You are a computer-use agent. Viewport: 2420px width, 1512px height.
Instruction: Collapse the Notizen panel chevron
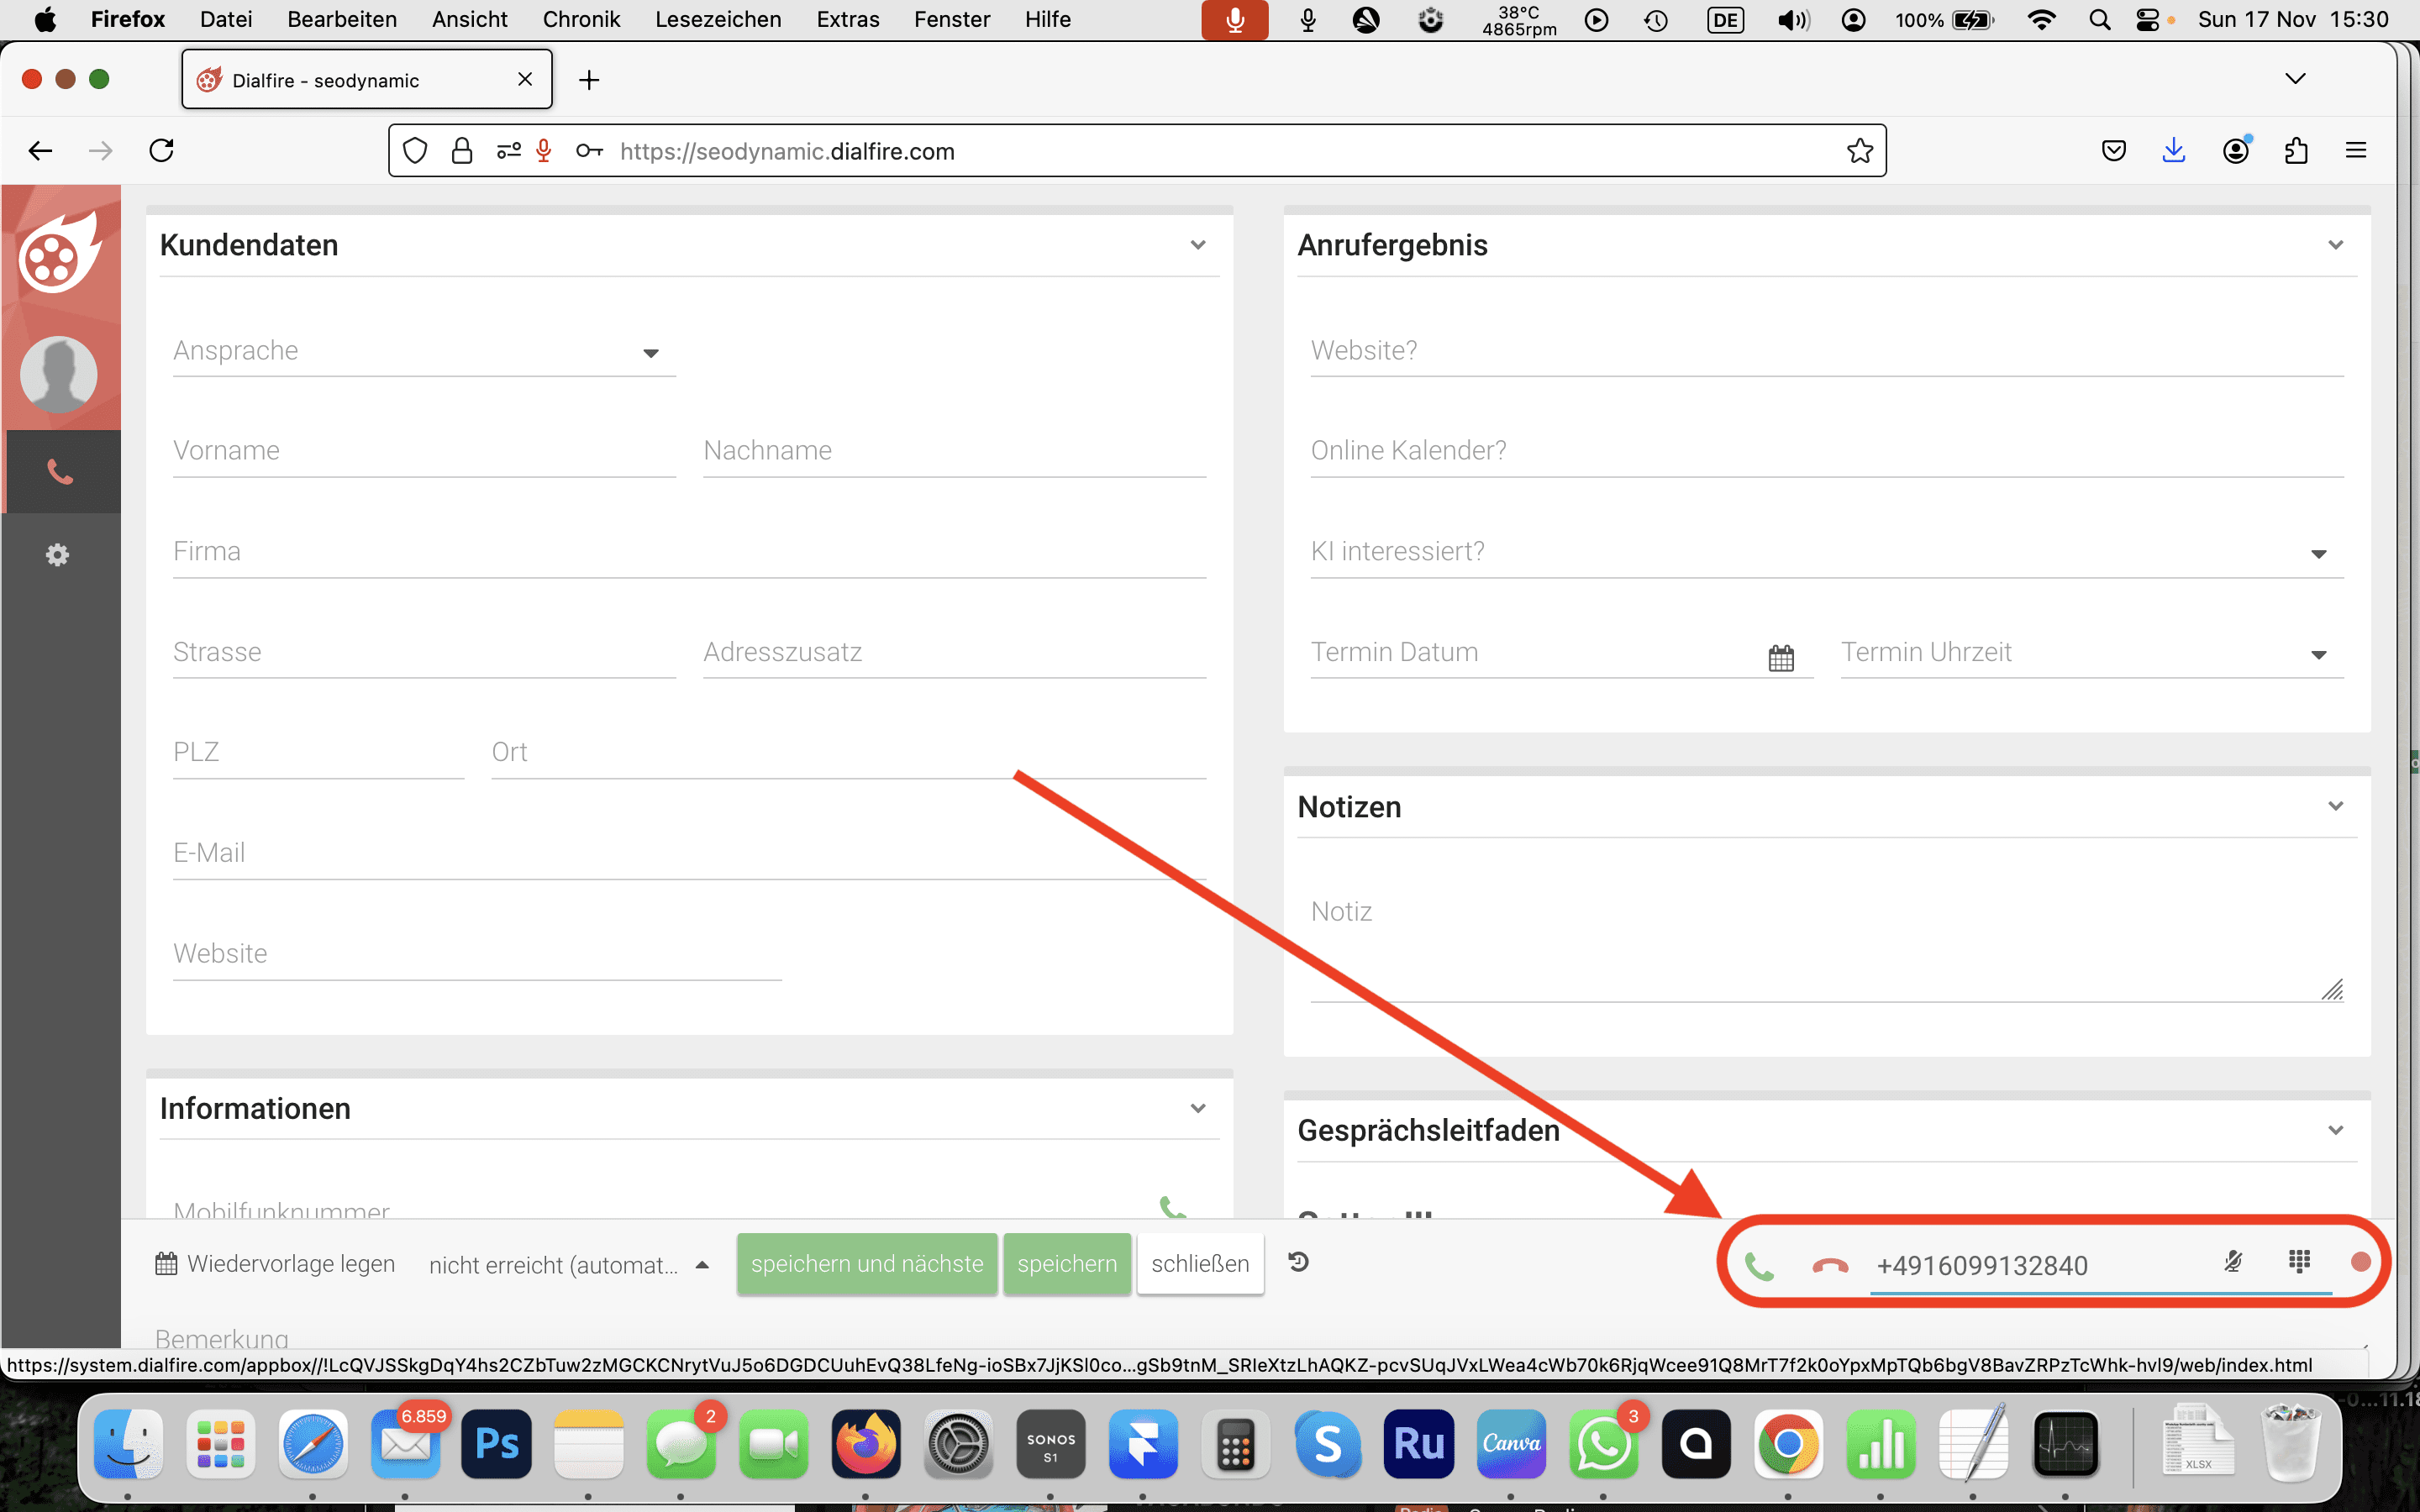(2335, 806)
